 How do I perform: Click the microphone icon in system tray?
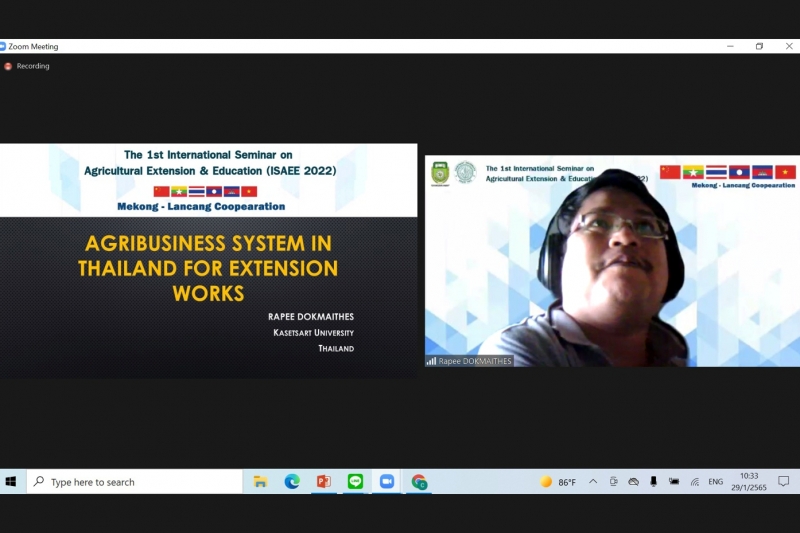click(653, 482)
